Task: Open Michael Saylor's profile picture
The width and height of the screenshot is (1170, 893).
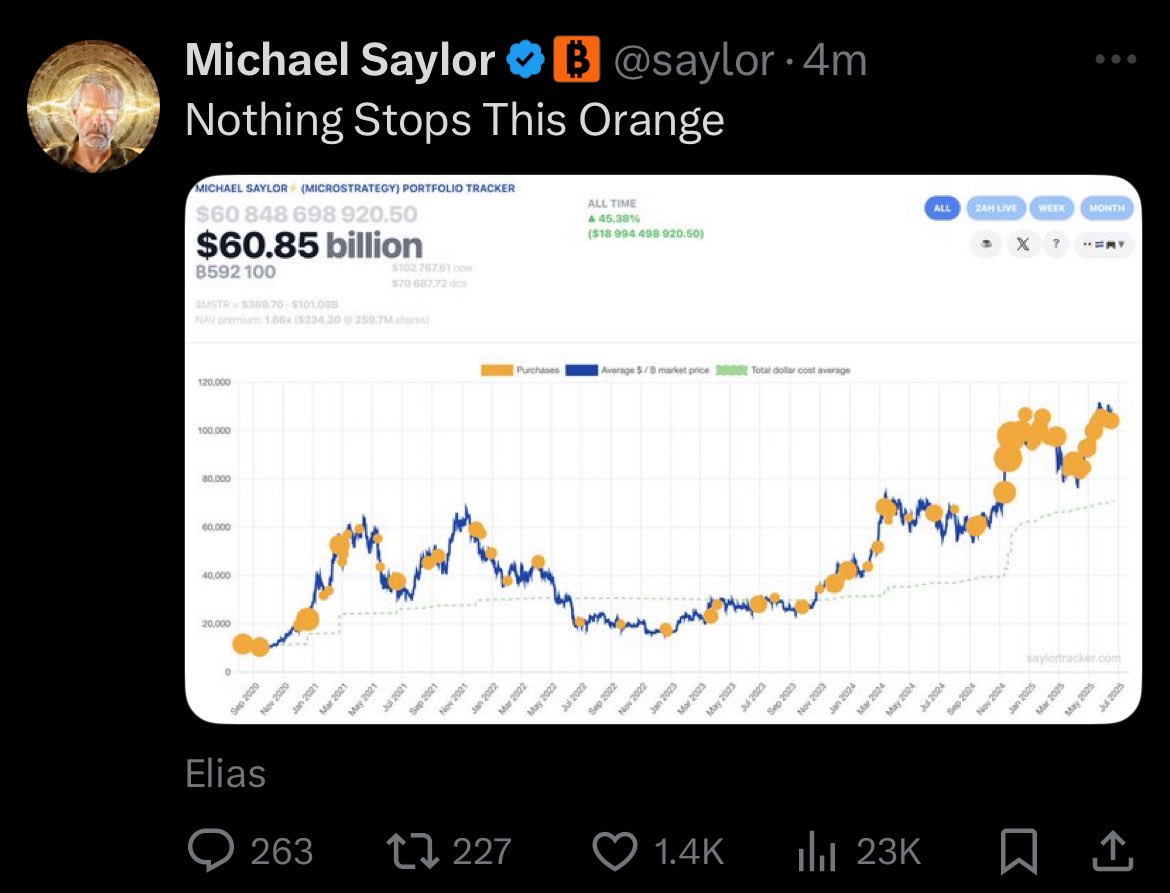Action: click(x=93, y=107)
